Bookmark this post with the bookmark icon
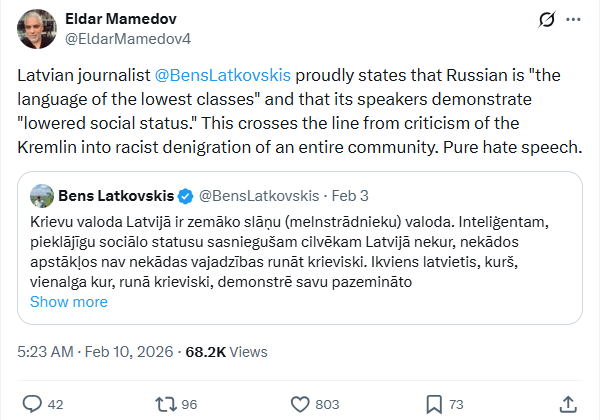Image resolution: width=602 pixels, height=420 pixels. pos(434,404)
